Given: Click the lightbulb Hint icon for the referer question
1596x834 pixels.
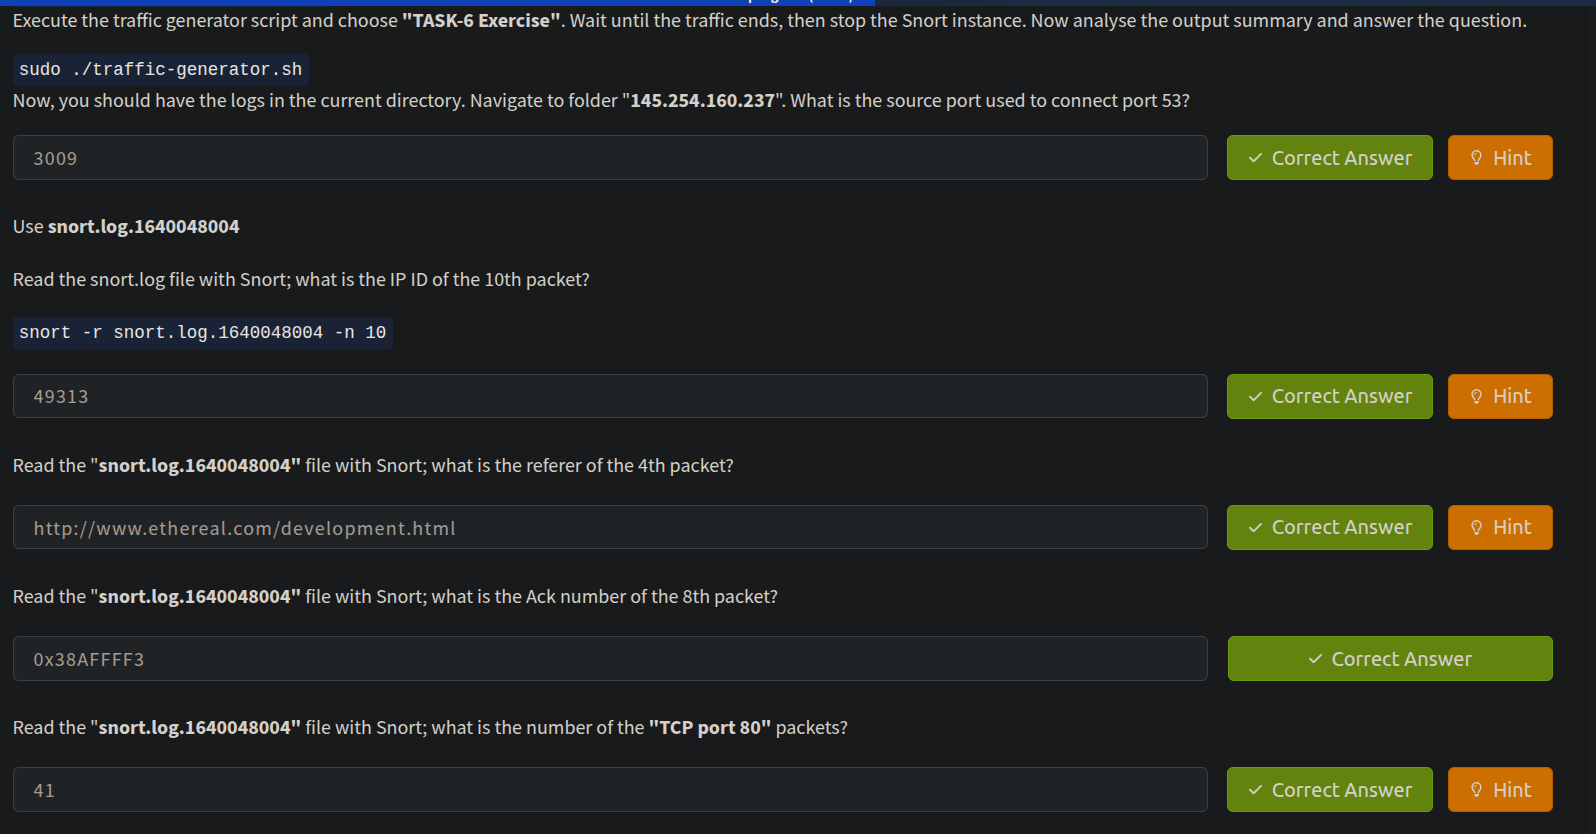Looking at the screenshot, I should [1476, 528].
